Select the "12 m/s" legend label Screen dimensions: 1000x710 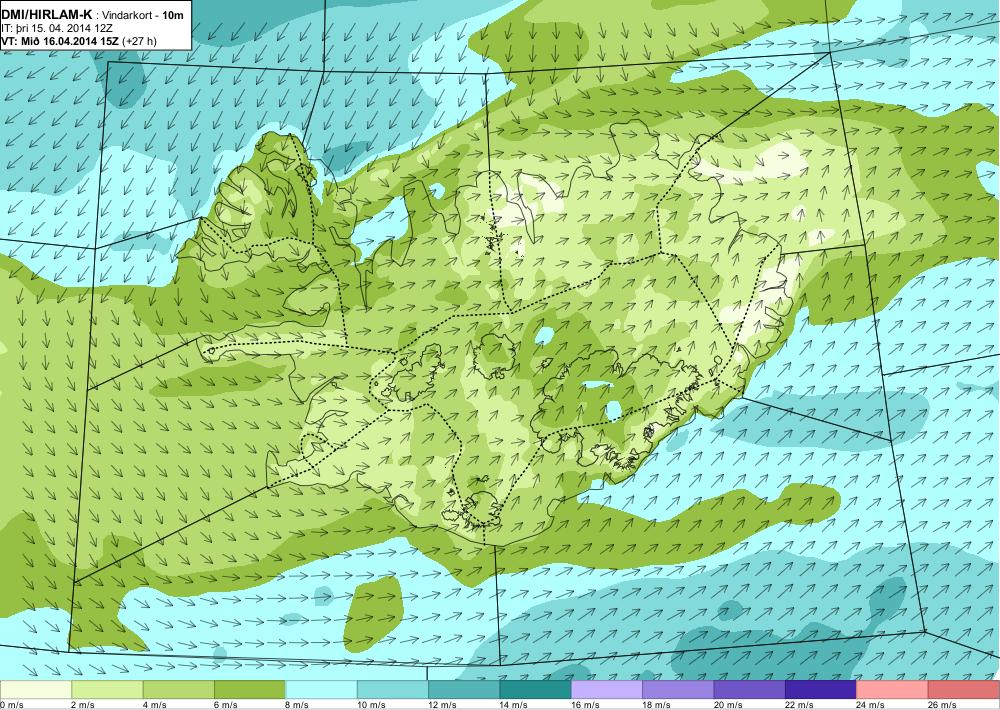pyautogui.click(x=443, y=705)
